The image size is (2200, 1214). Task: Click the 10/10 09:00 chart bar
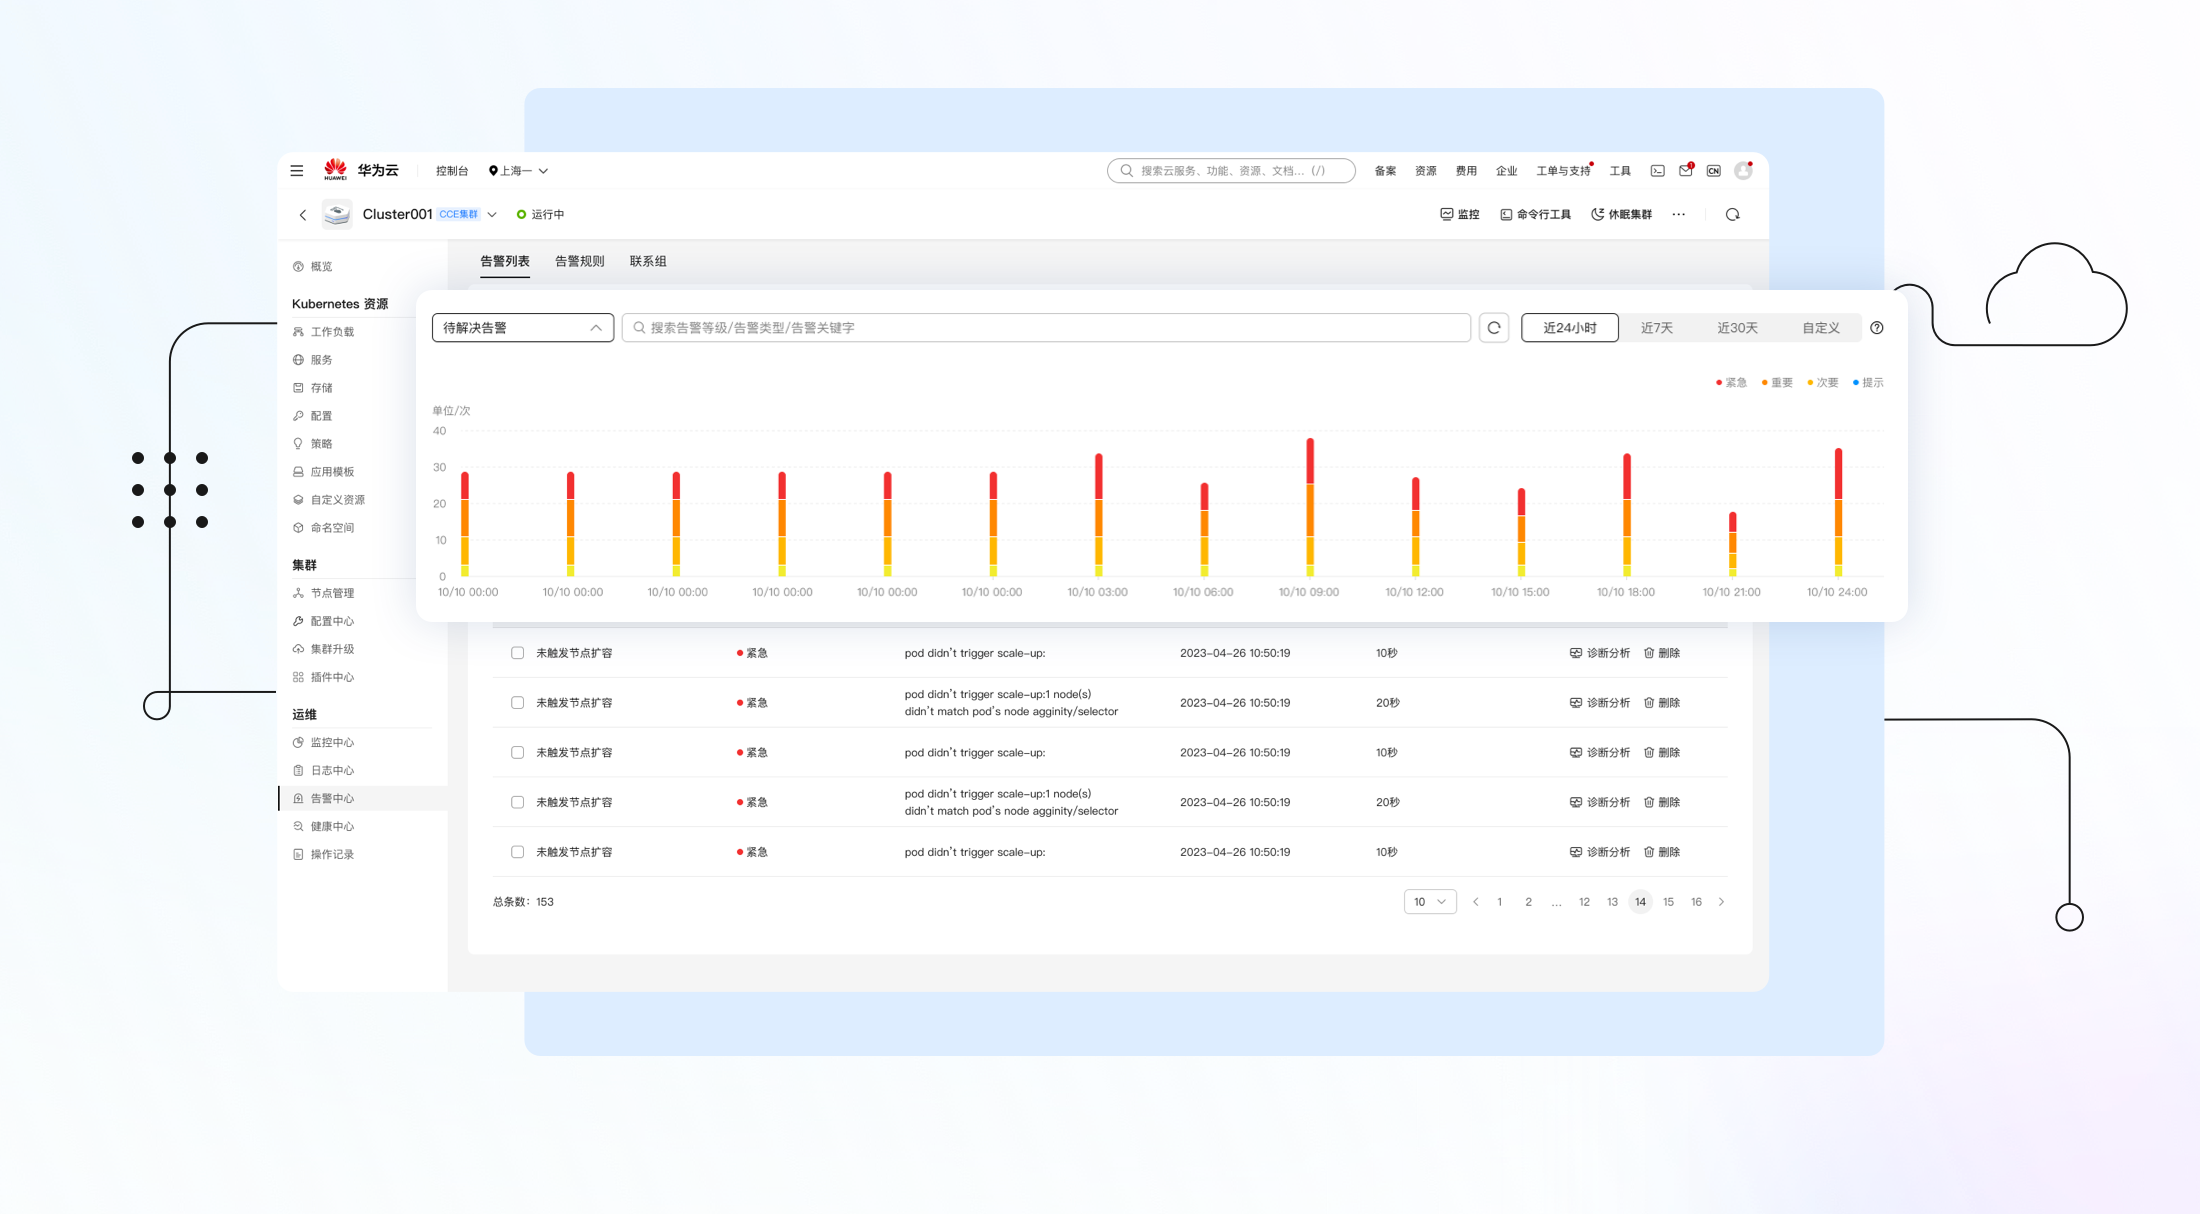click(1310, 507)
